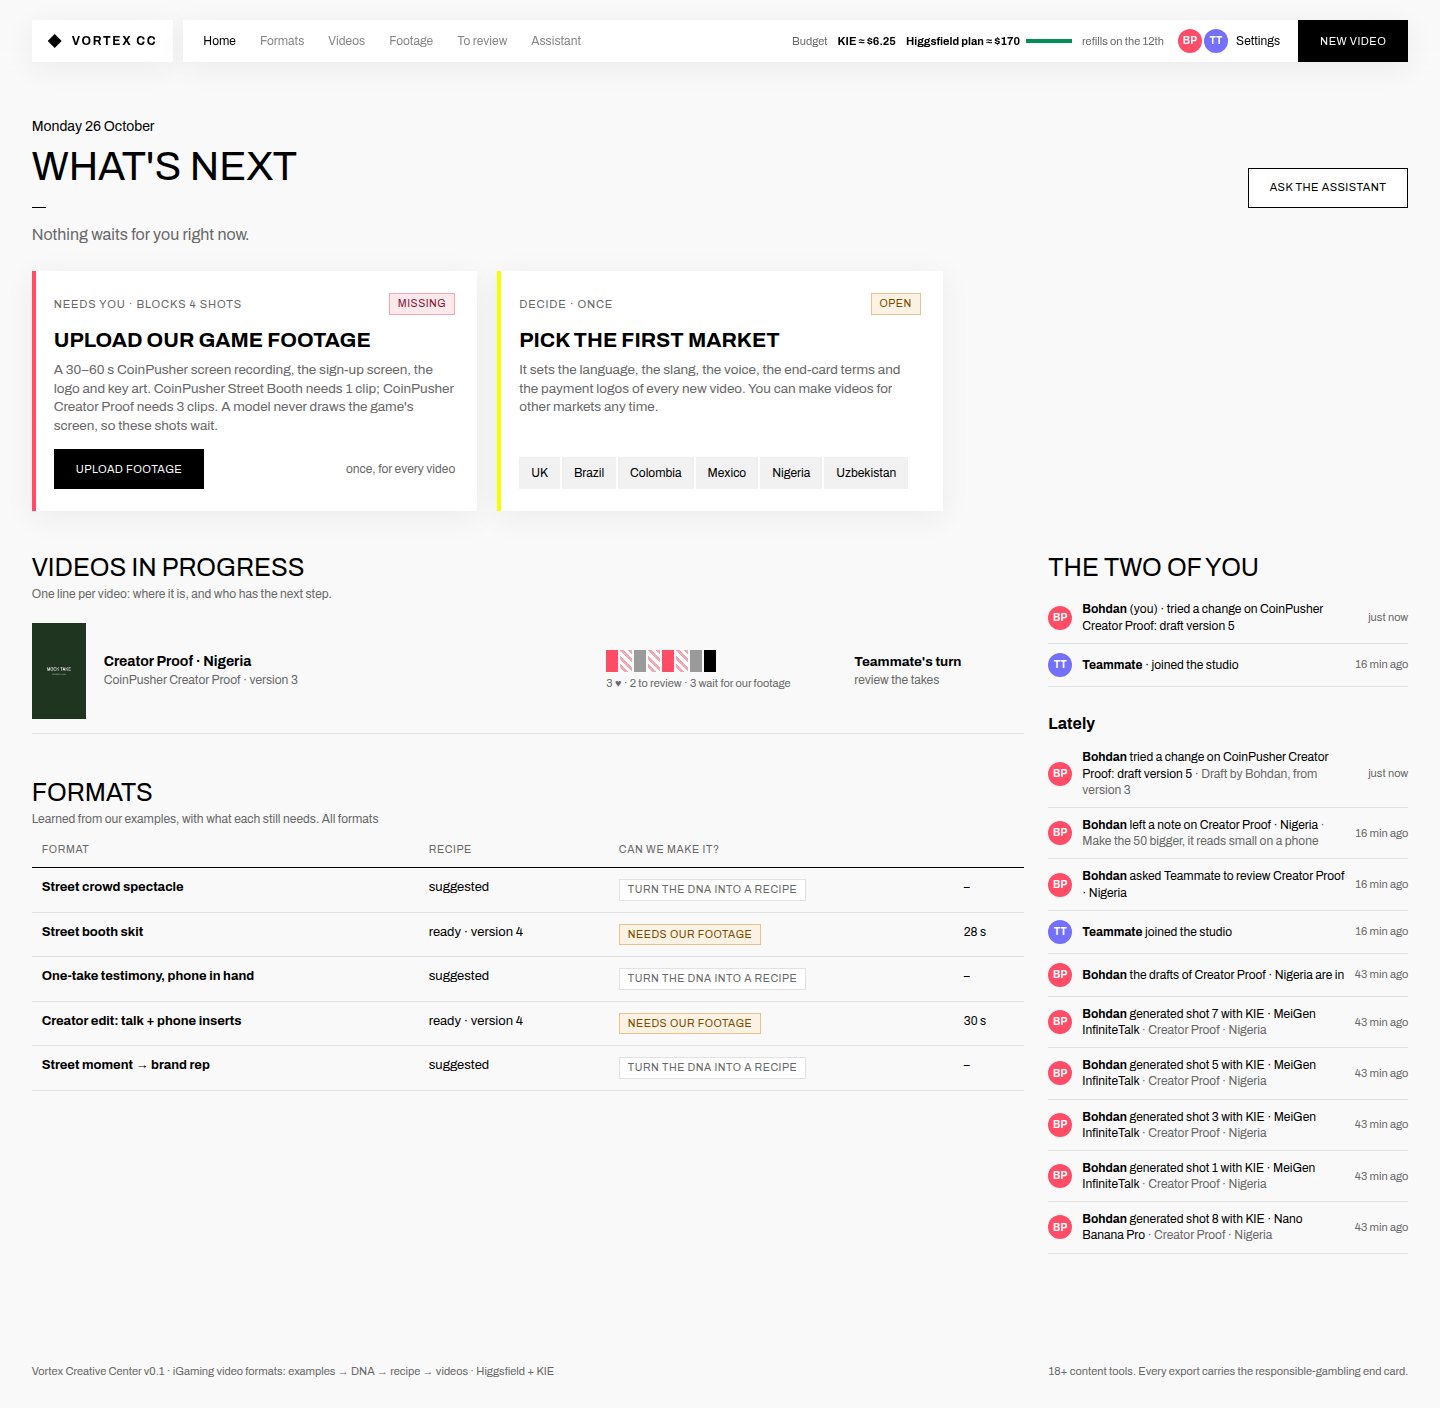1440x1408 pixels.
Task: Click avatar beside 'Bohdan left a note'
Action: [1060, 832]
